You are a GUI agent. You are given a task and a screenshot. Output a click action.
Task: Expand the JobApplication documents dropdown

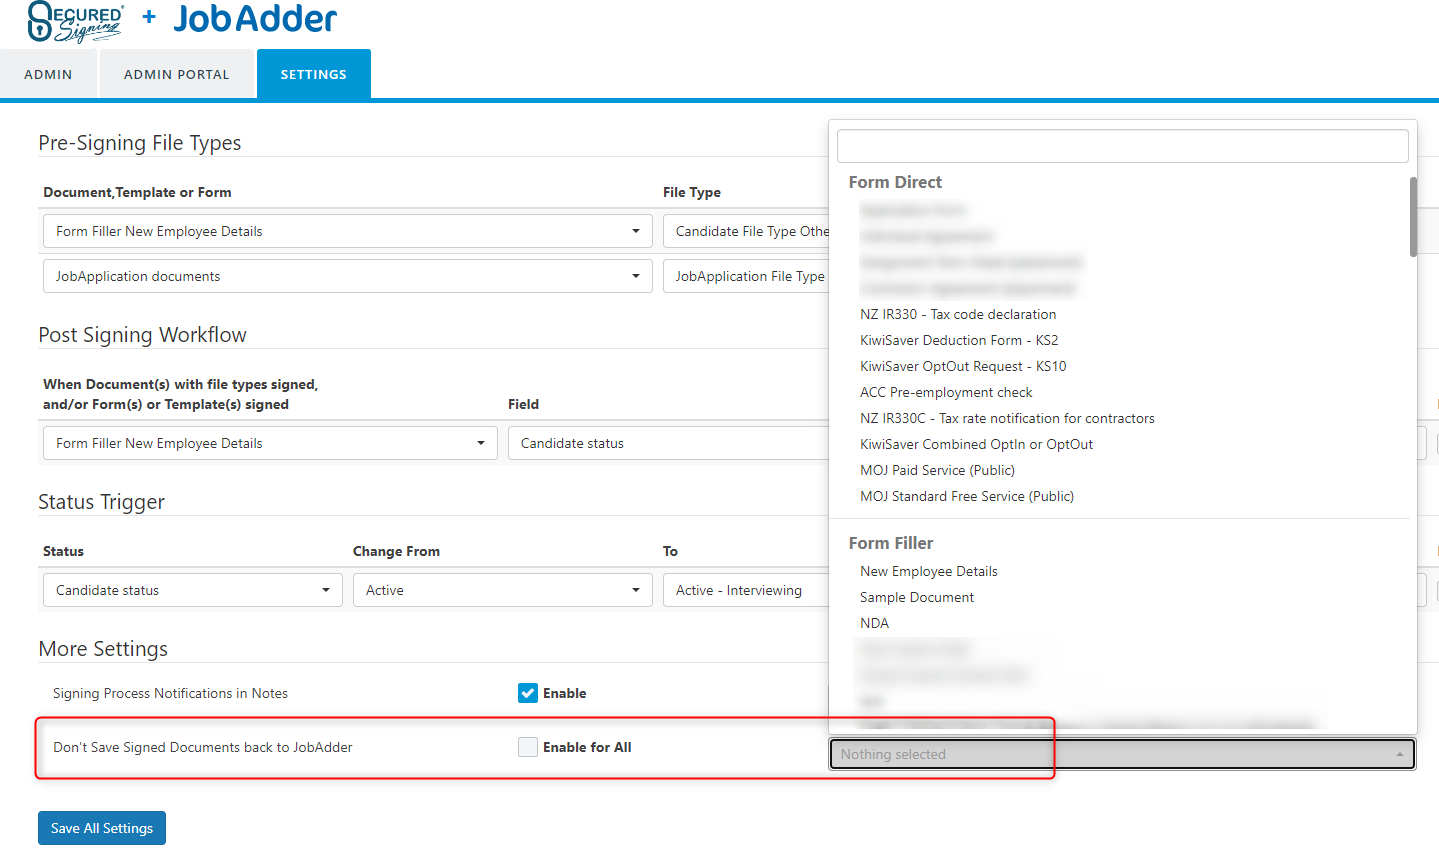coord(347,276)
